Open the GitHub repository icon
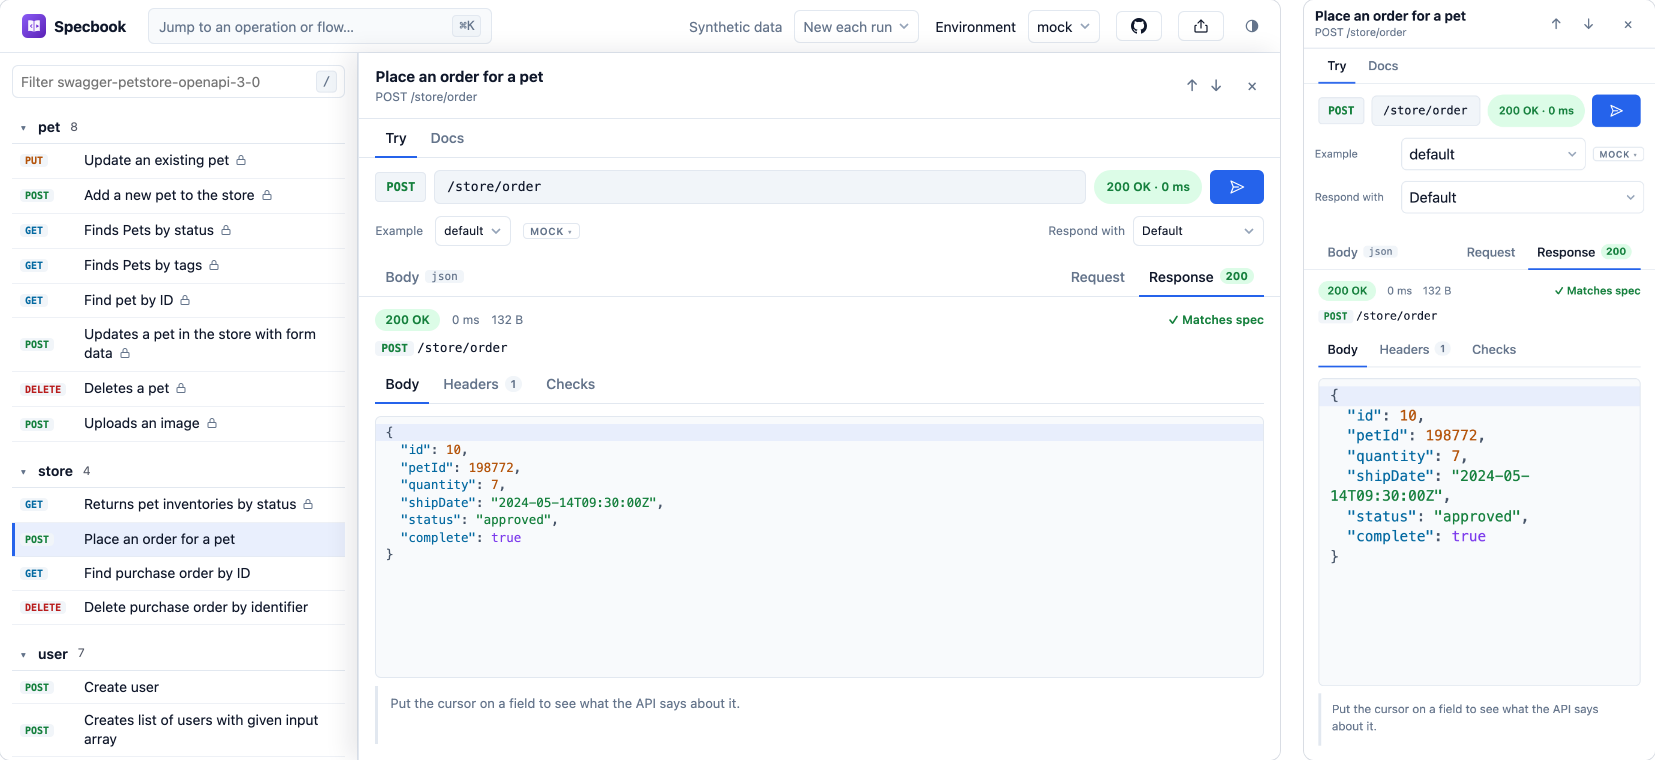1655x760 pixels. pos(1138,26)
